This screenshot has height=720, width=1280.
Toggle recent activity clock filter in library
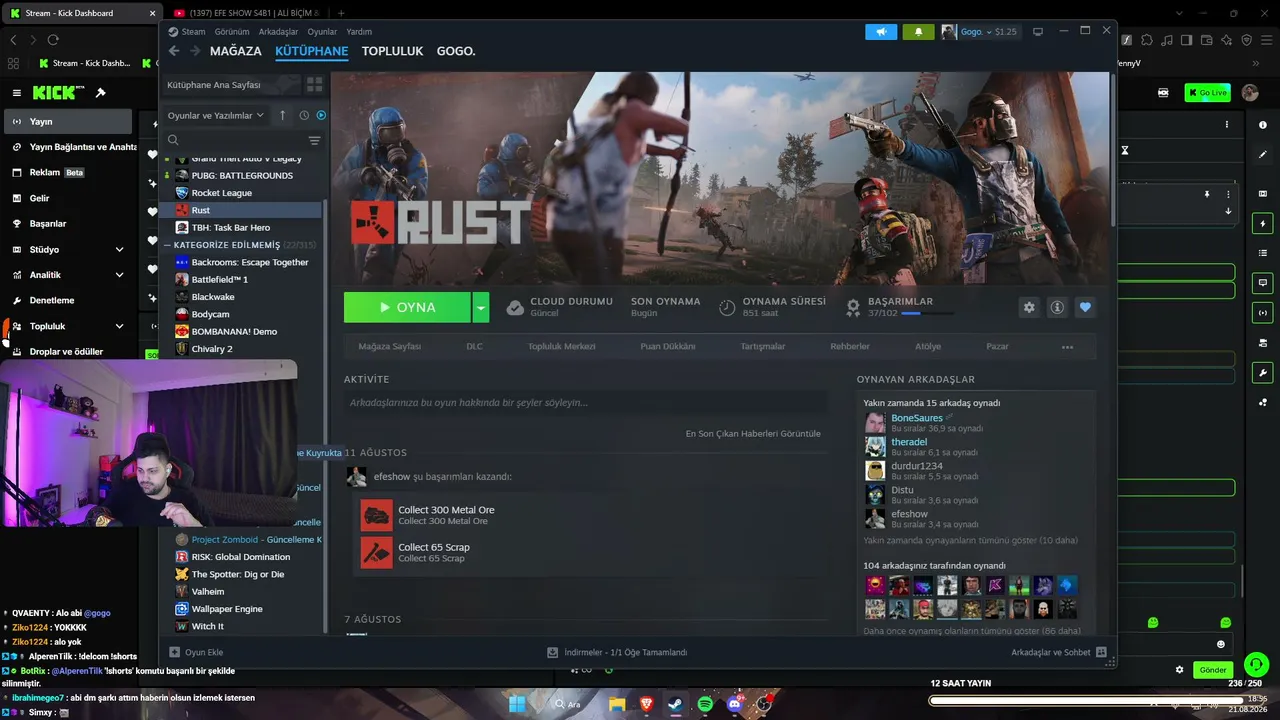[x=304, y=115]
